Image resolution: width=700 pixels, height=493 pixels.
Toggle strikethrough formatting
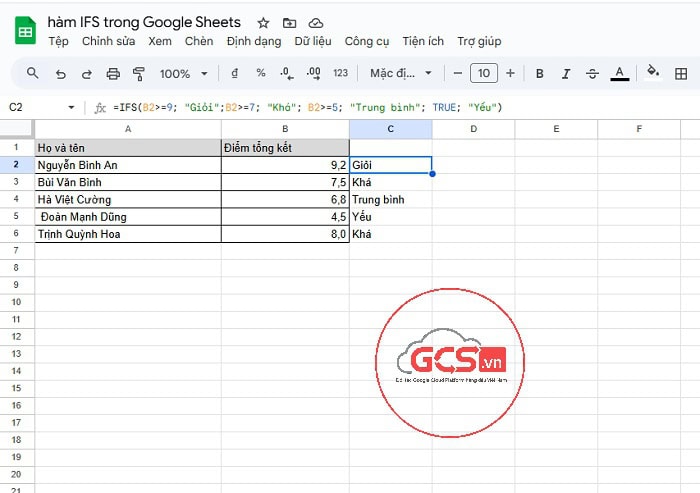click(x=592, y=73)
